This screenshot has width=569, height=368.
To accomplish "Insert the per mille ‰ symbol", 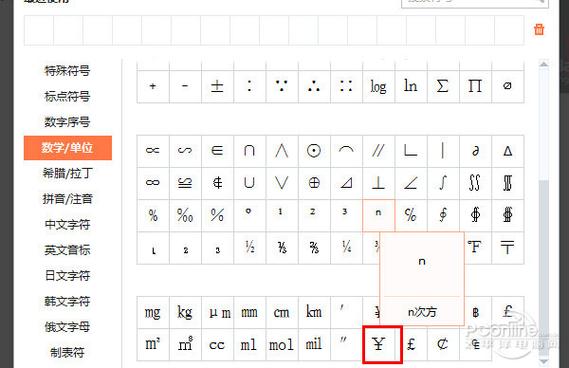I will [185, 215].
